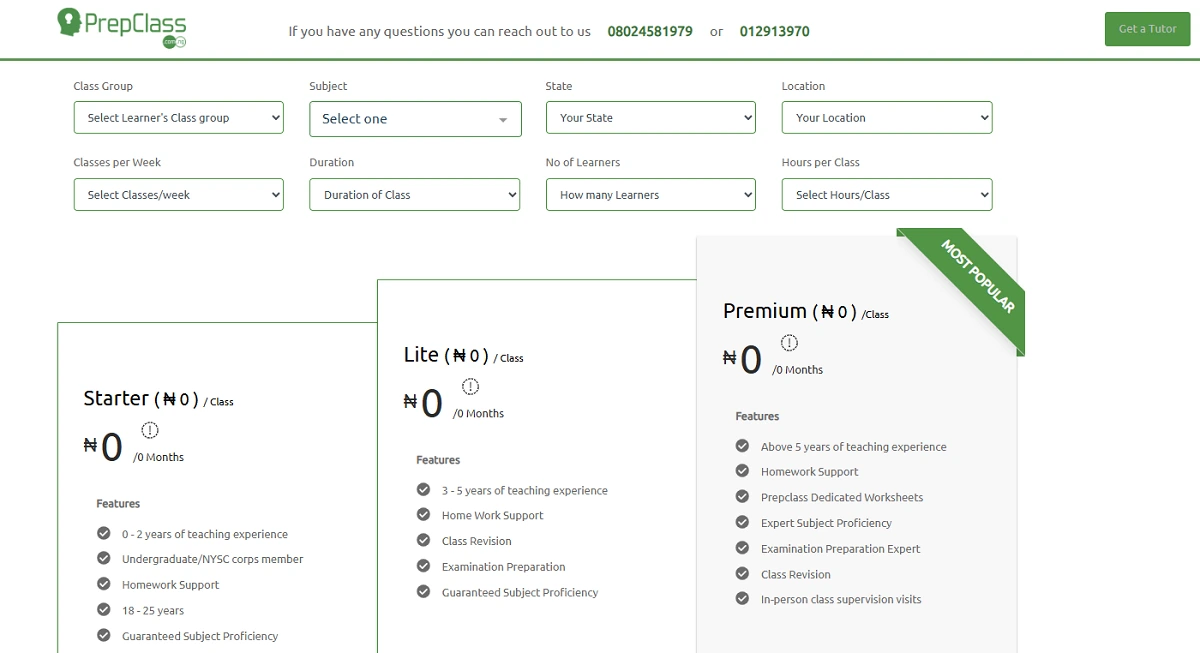Open the Hours per Class dropdown
1200x653 pixels.
[886, 195]
